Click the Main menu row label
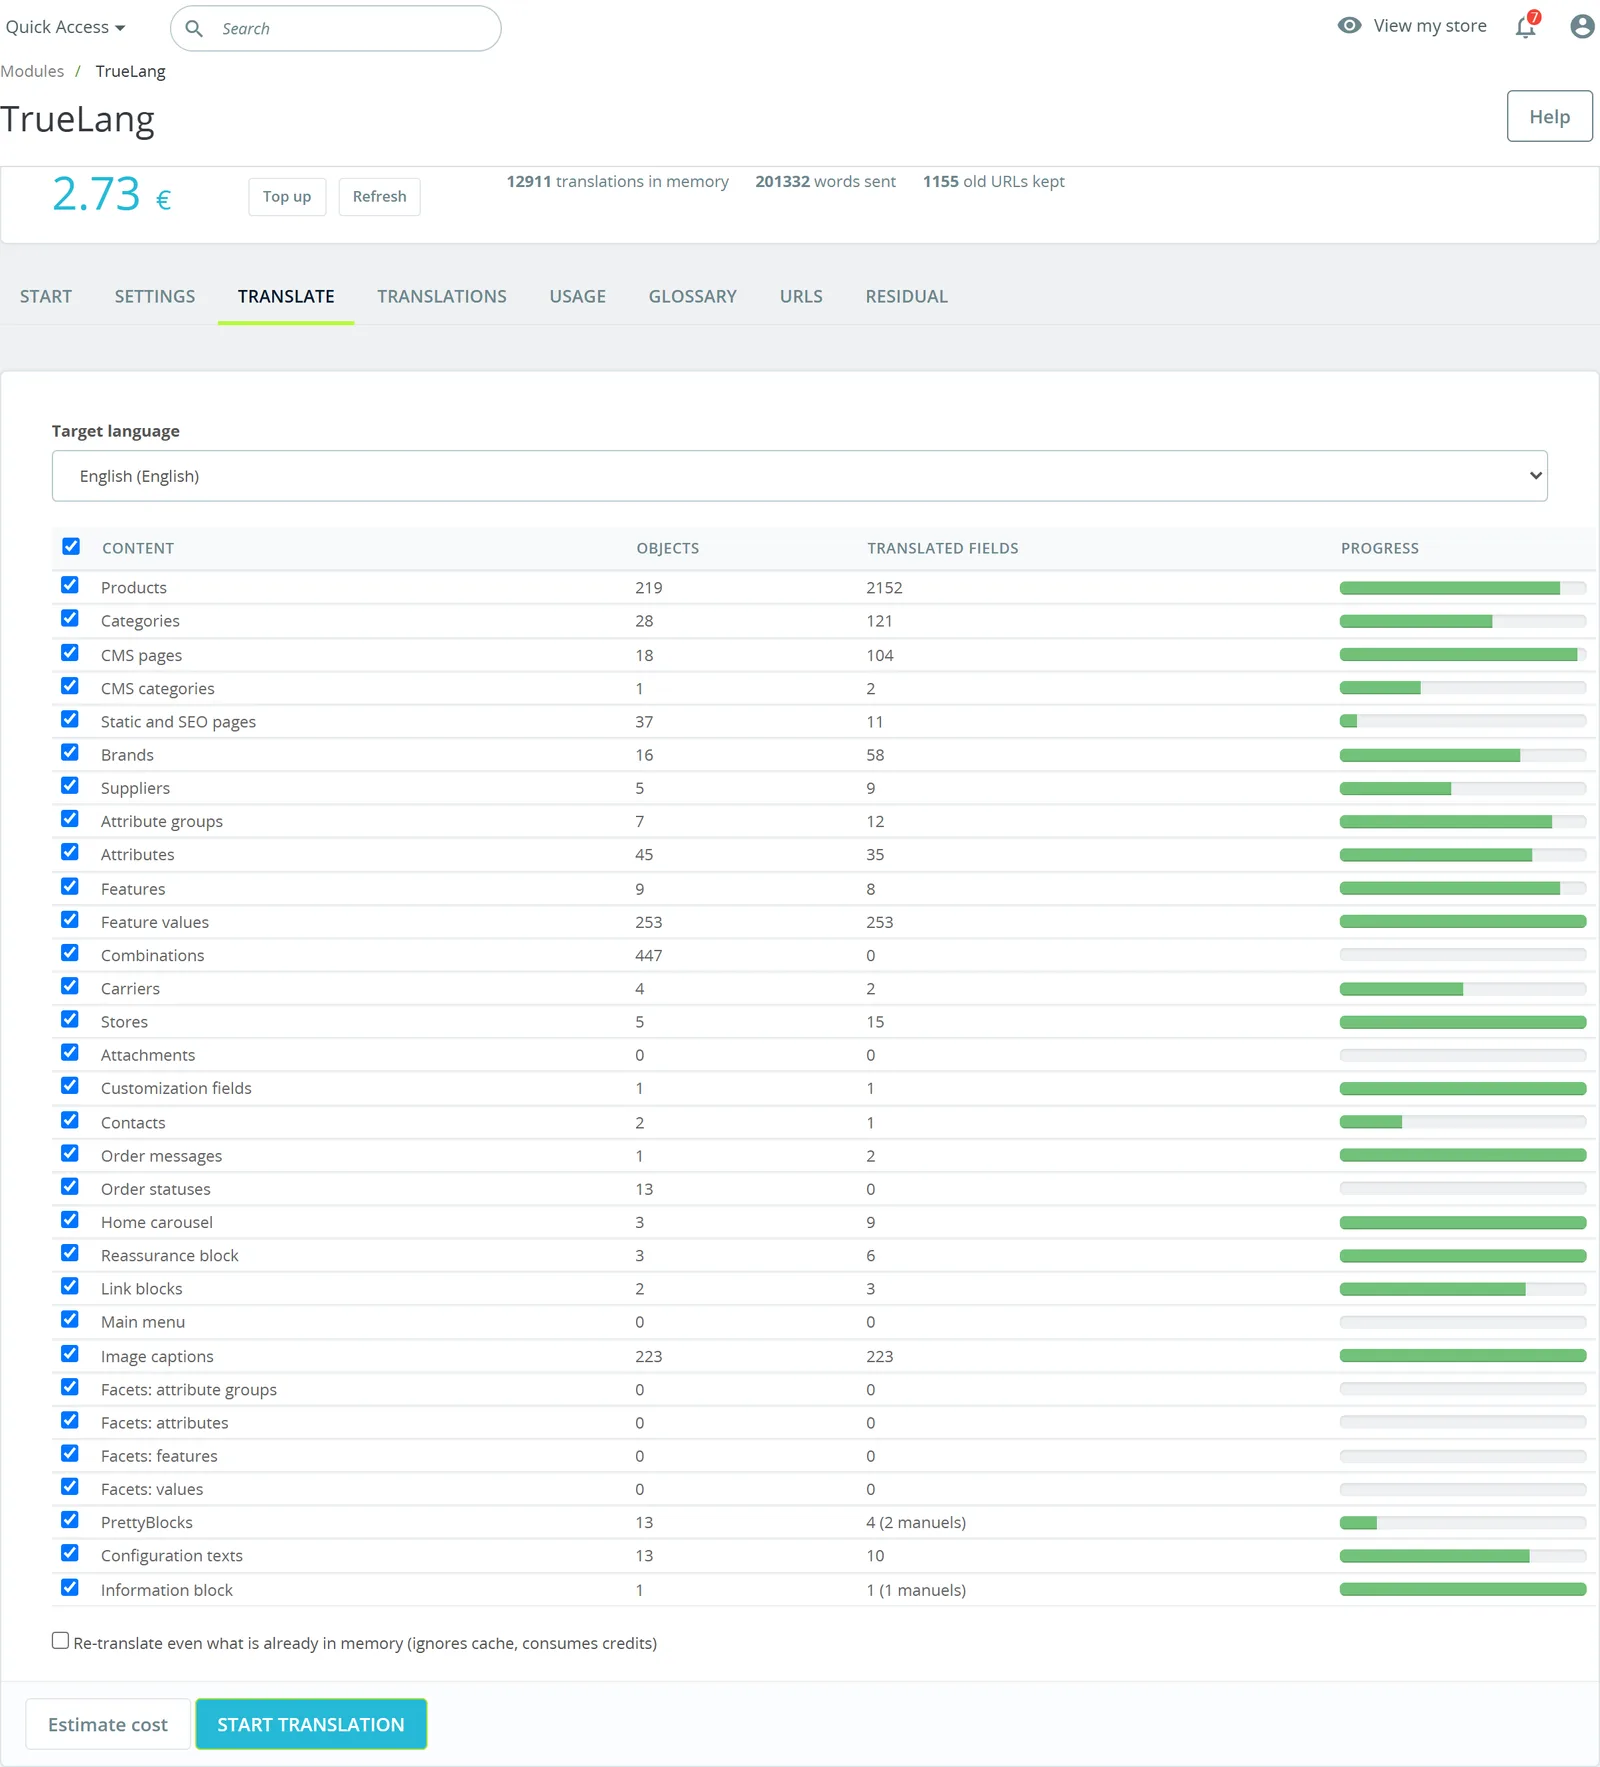This screenshot has width=1600, height=1767. click(x=143, y=1322)
